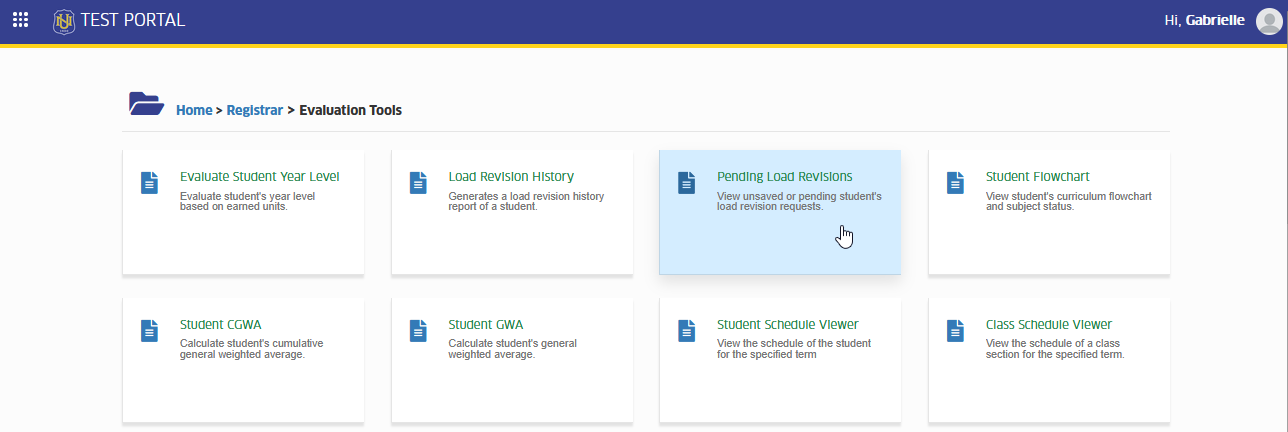Click document icon for Load Revision History
Viewport: 1288px width, 432px height.
click(418, 183)
